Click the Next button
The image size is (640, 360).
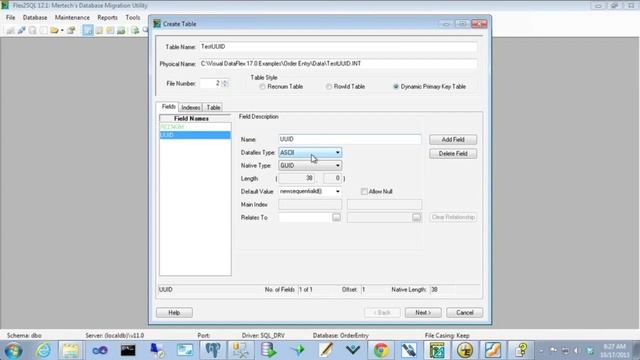423,313
